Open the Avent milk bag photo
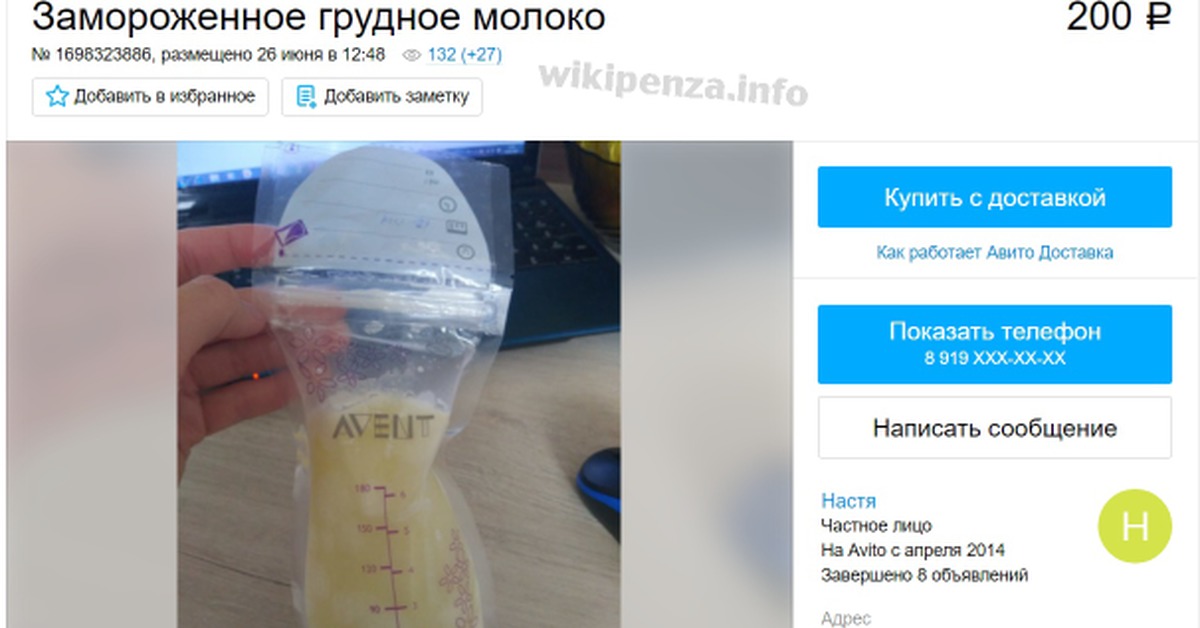 (400, 384)
